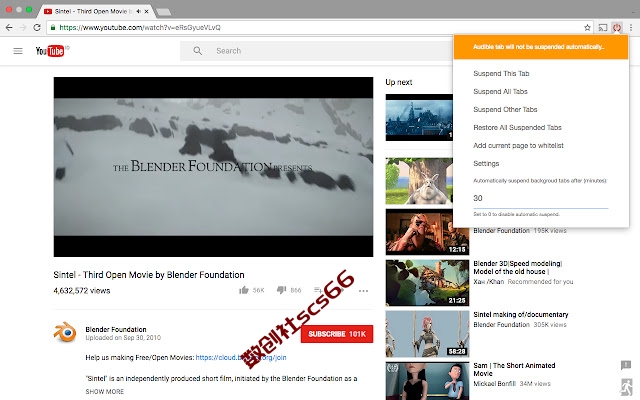Bookmark page with star icon

[x=587, y=27]
